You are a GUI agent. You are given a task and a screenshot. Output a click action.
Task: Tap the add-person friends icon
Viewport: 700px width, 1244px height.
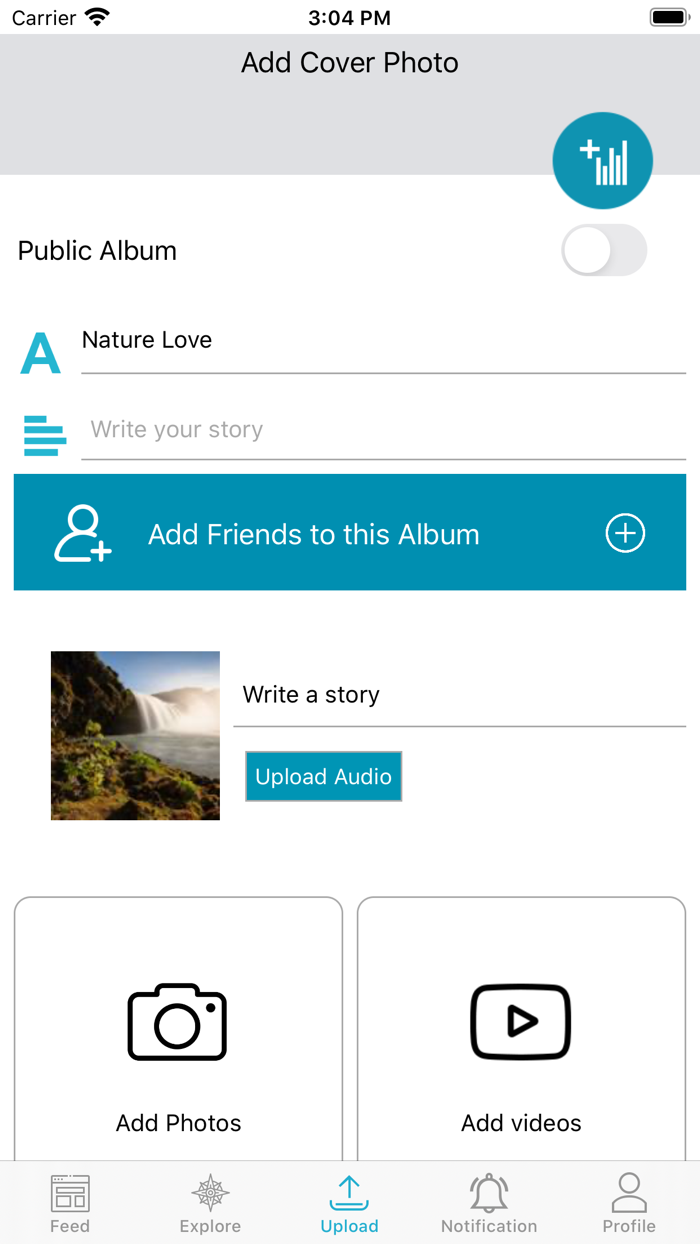point(83,534)
